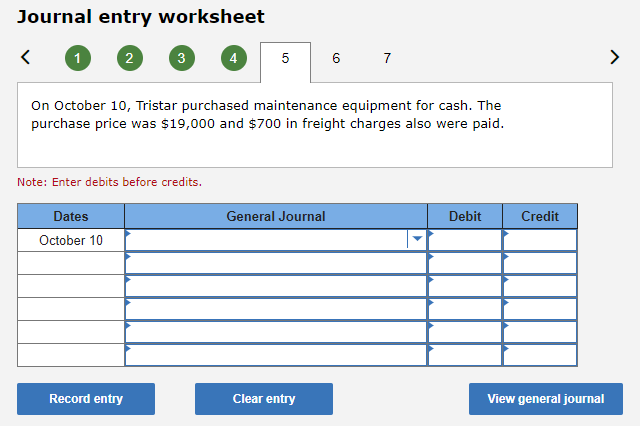The width and height of the screenshot is (640, 426).
Task: Click the Debit column header
Action: point(465,216)
